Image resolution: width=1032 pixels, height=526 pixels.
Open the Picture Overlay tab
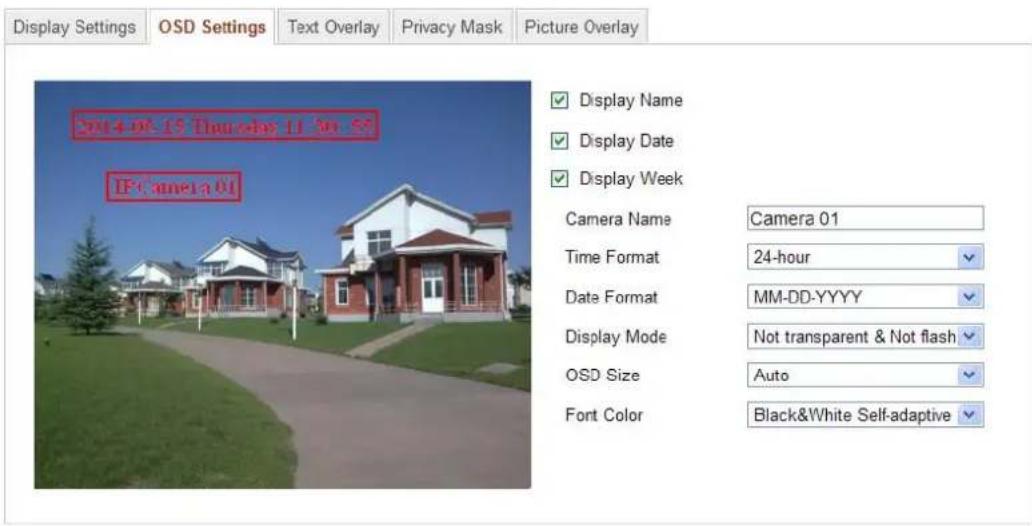point(581,27)
